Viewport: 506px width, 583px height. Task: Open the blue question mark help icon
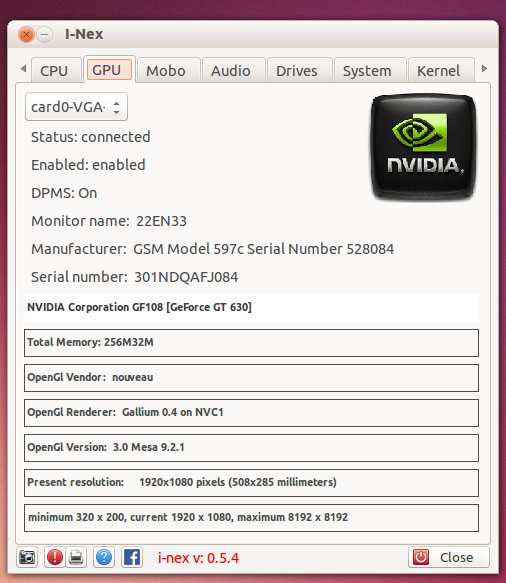click(x=104, y=557)
